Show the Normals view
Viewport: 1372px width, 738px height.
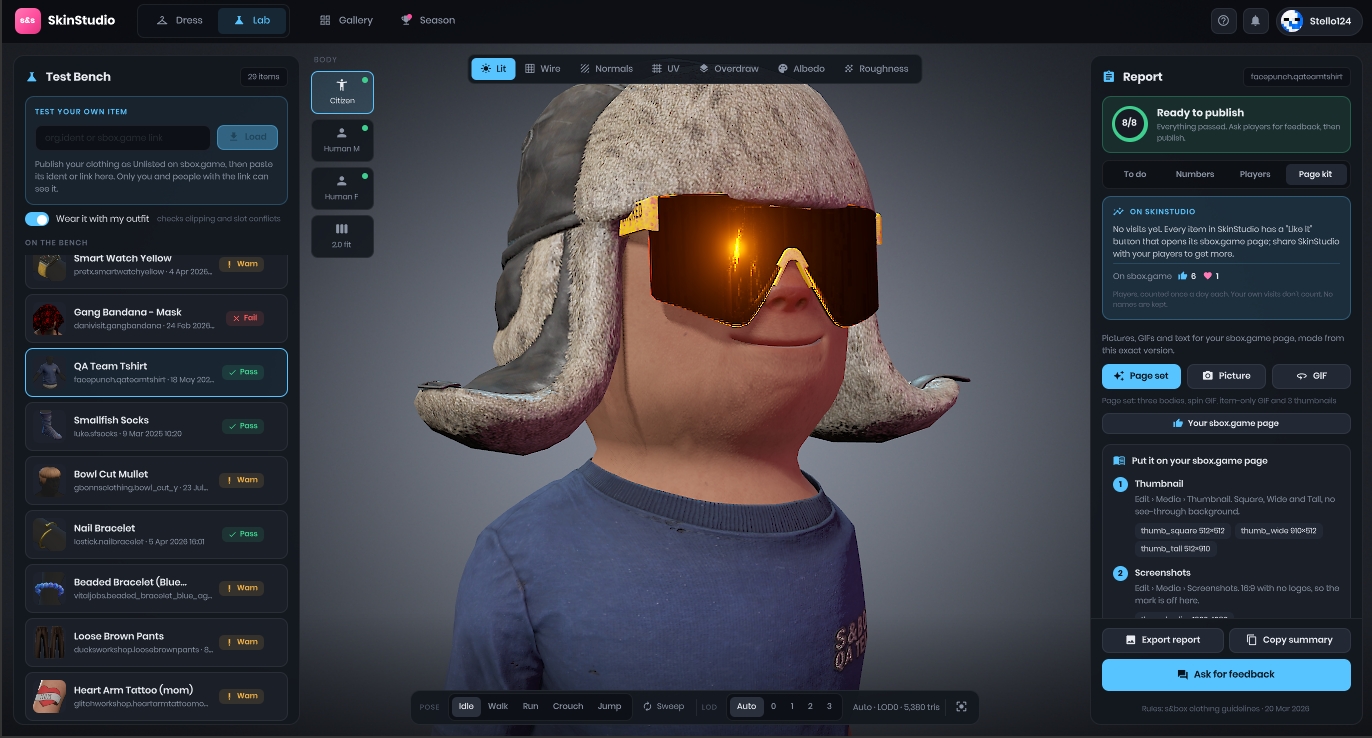[x=606, y=69]
